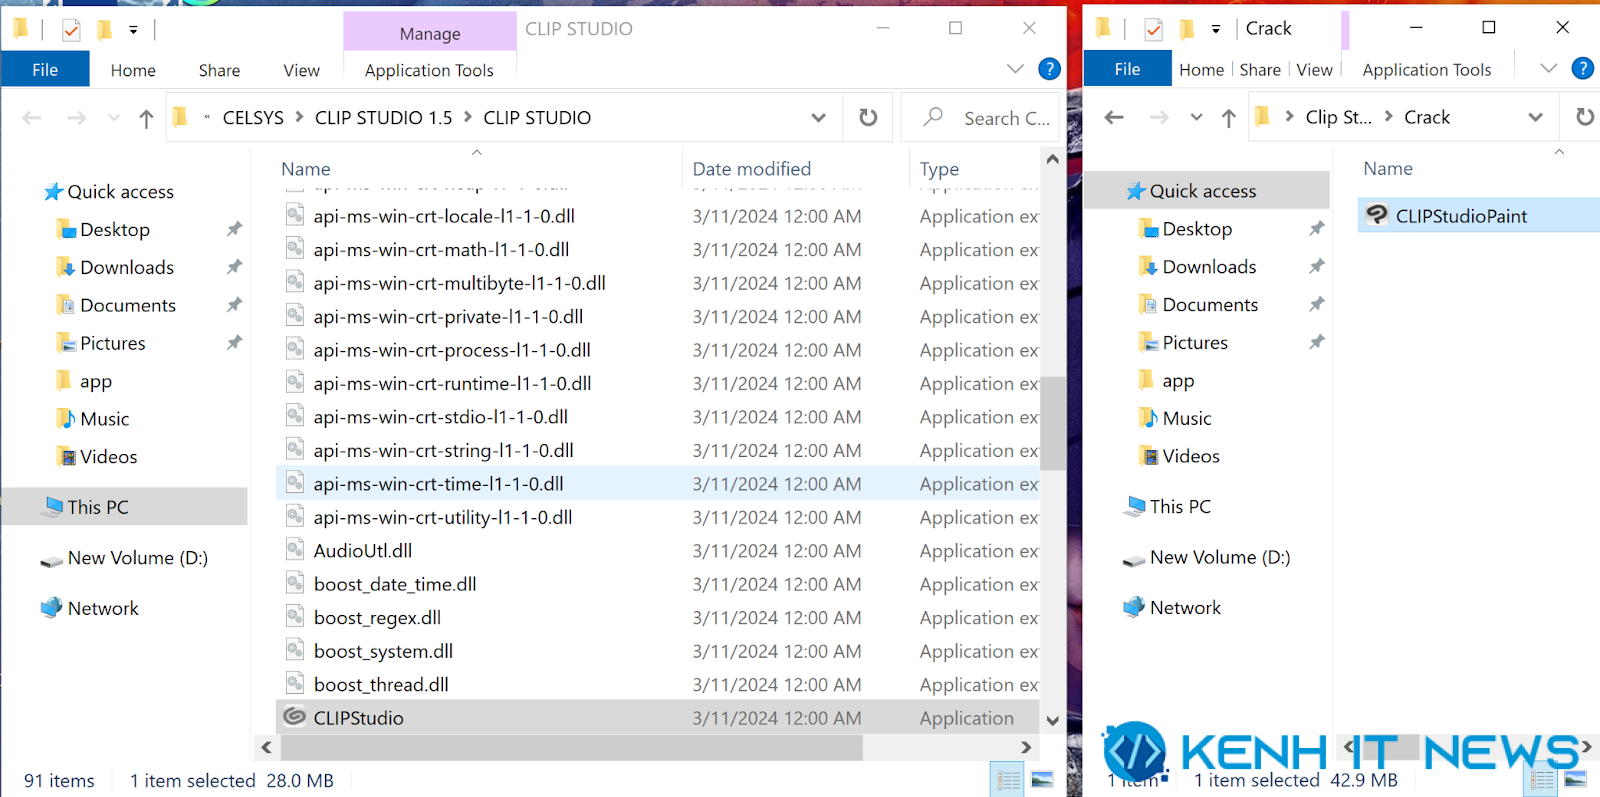Expand address bar history in CLIP STUDIO window
The height and width of the screenshot is (797, 1600).
click(x=818, y=118)
